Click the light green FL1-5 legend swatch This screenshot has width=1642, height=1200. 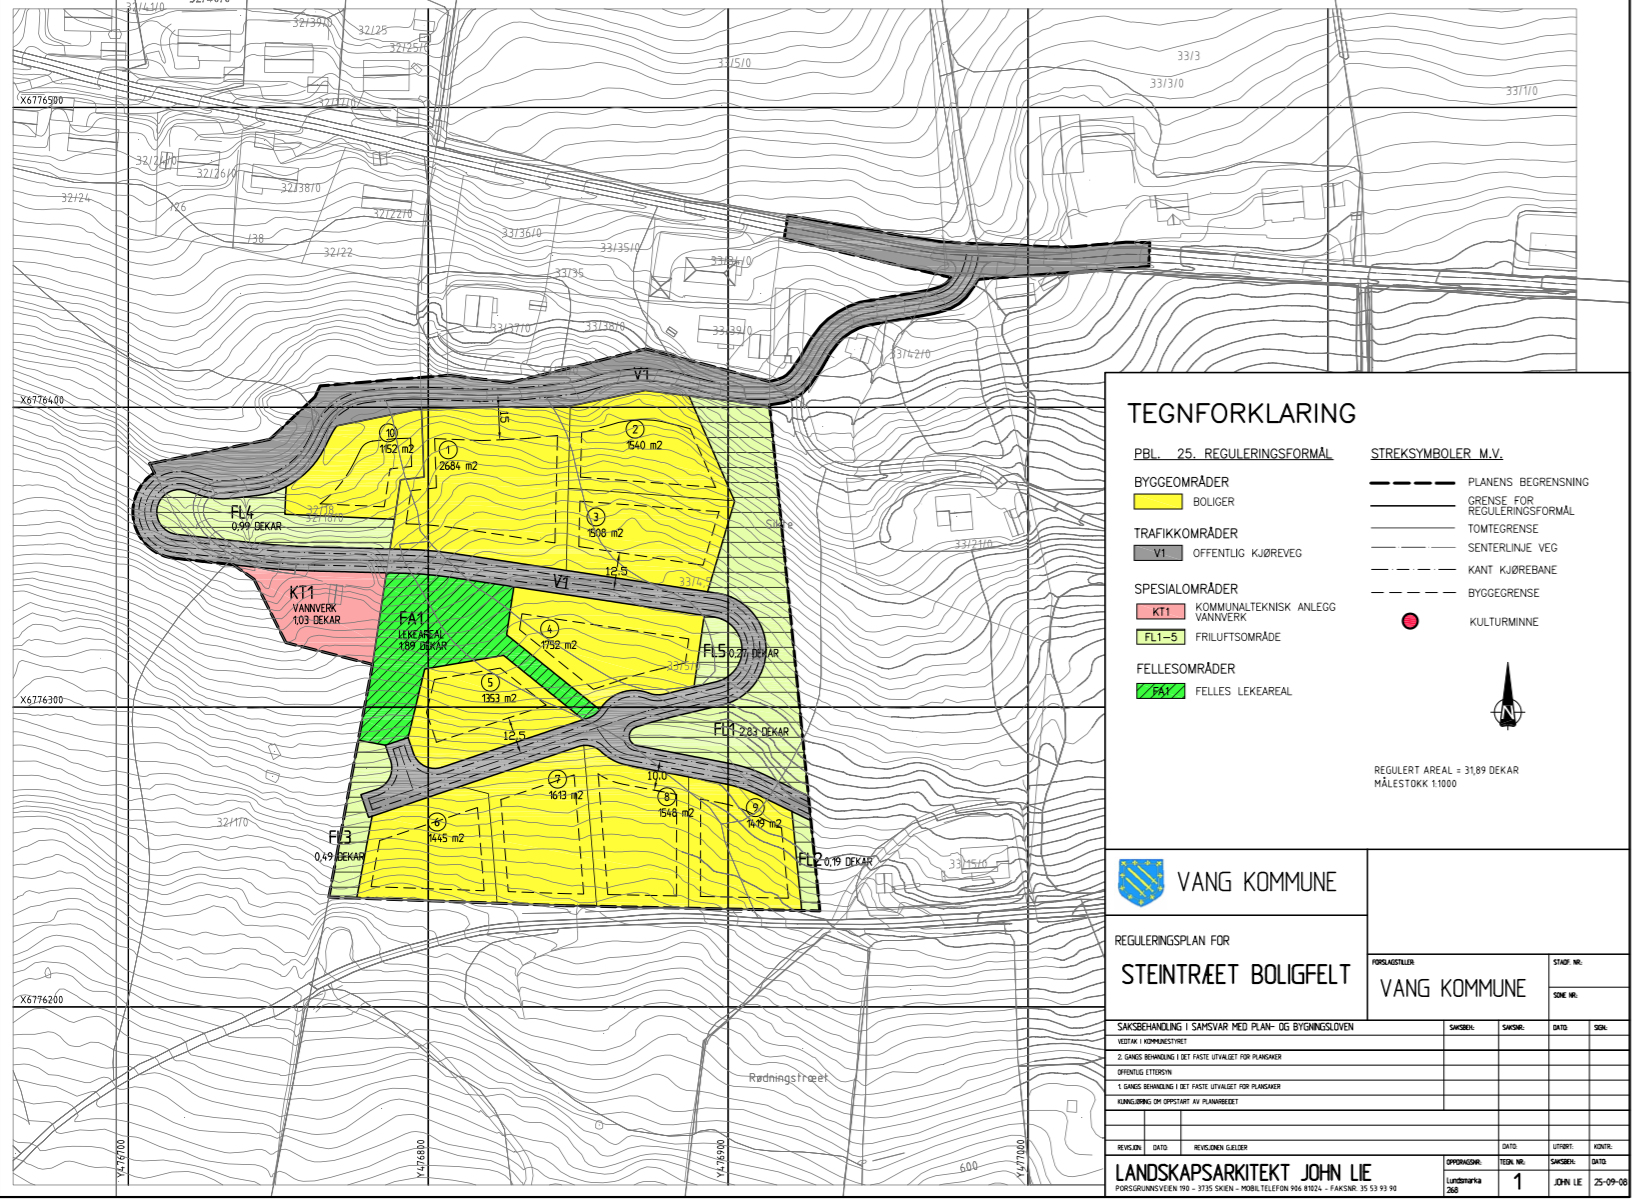click(x=1160, y=637)
